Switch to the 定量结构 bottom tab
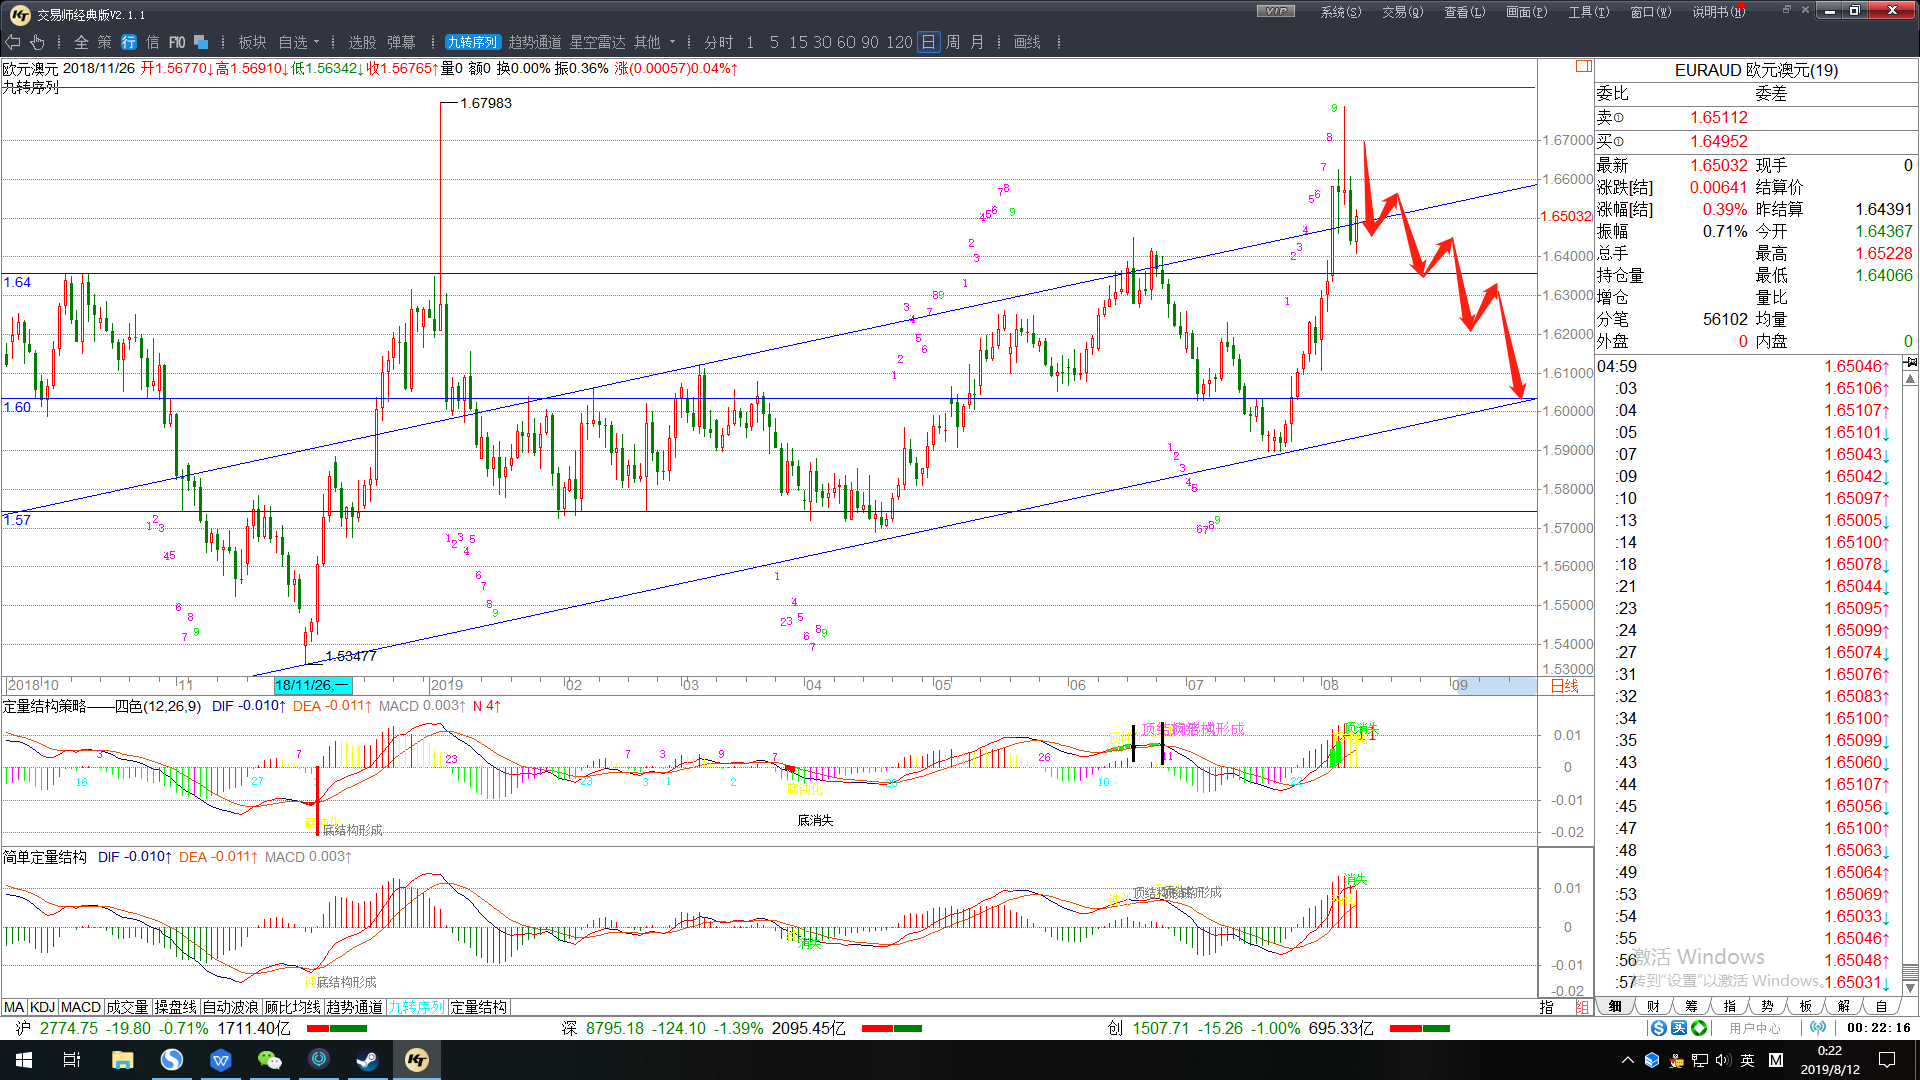The height and width of the screenshot is (1080, 1920). [479, 1007]
